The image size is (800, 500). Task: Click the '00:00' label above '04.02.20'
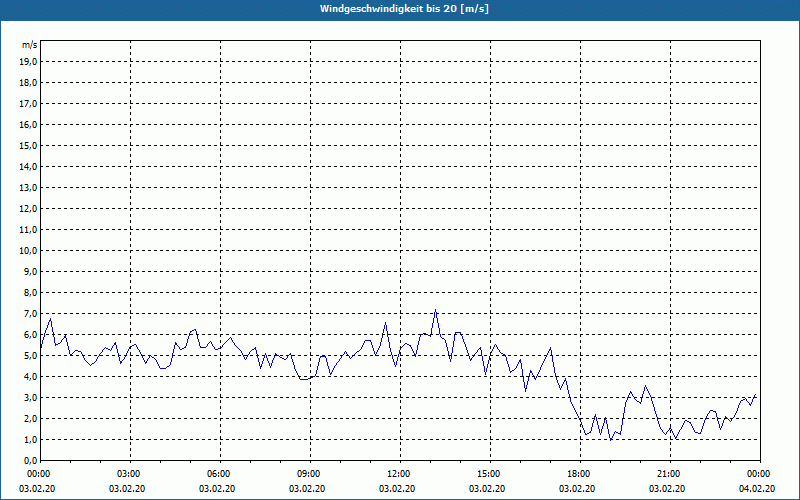pyautogui.click(x=760, y=474)
